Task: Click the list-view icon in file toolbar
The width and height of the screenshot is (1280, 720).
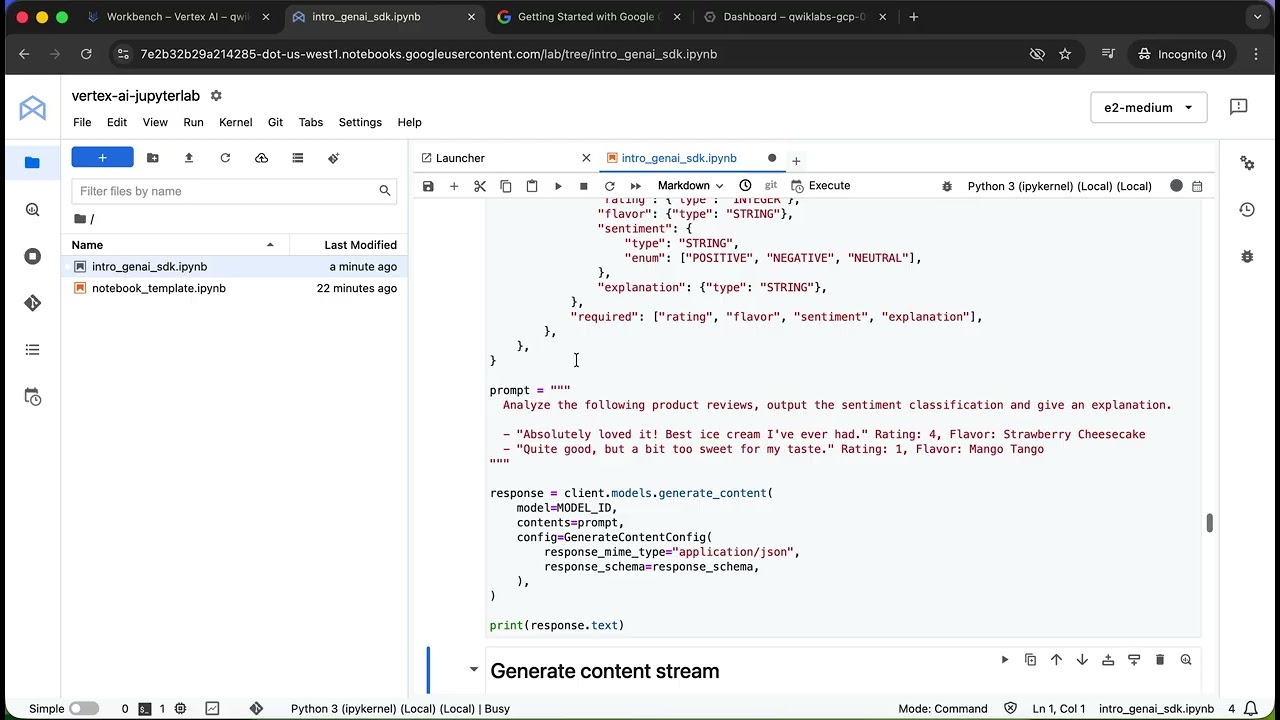Action: coord(297,158)
